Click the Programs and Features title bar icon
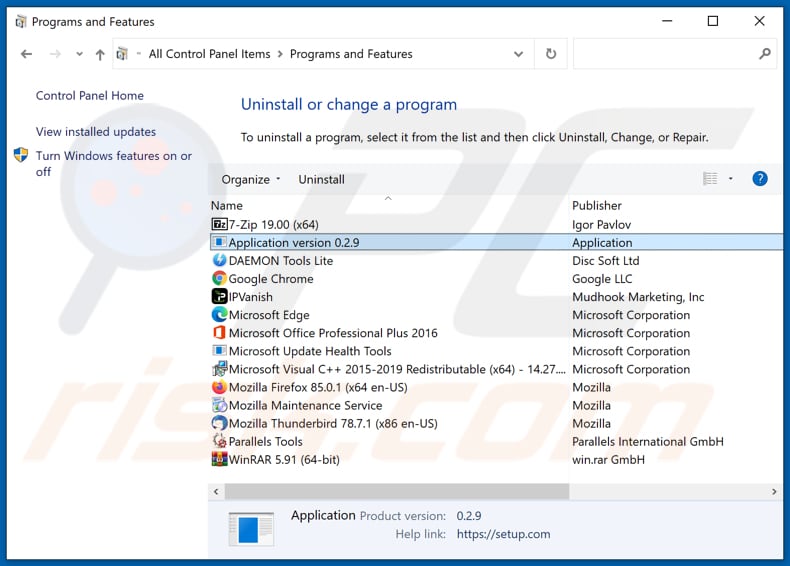The image size is (790, 566). (20, 22)
